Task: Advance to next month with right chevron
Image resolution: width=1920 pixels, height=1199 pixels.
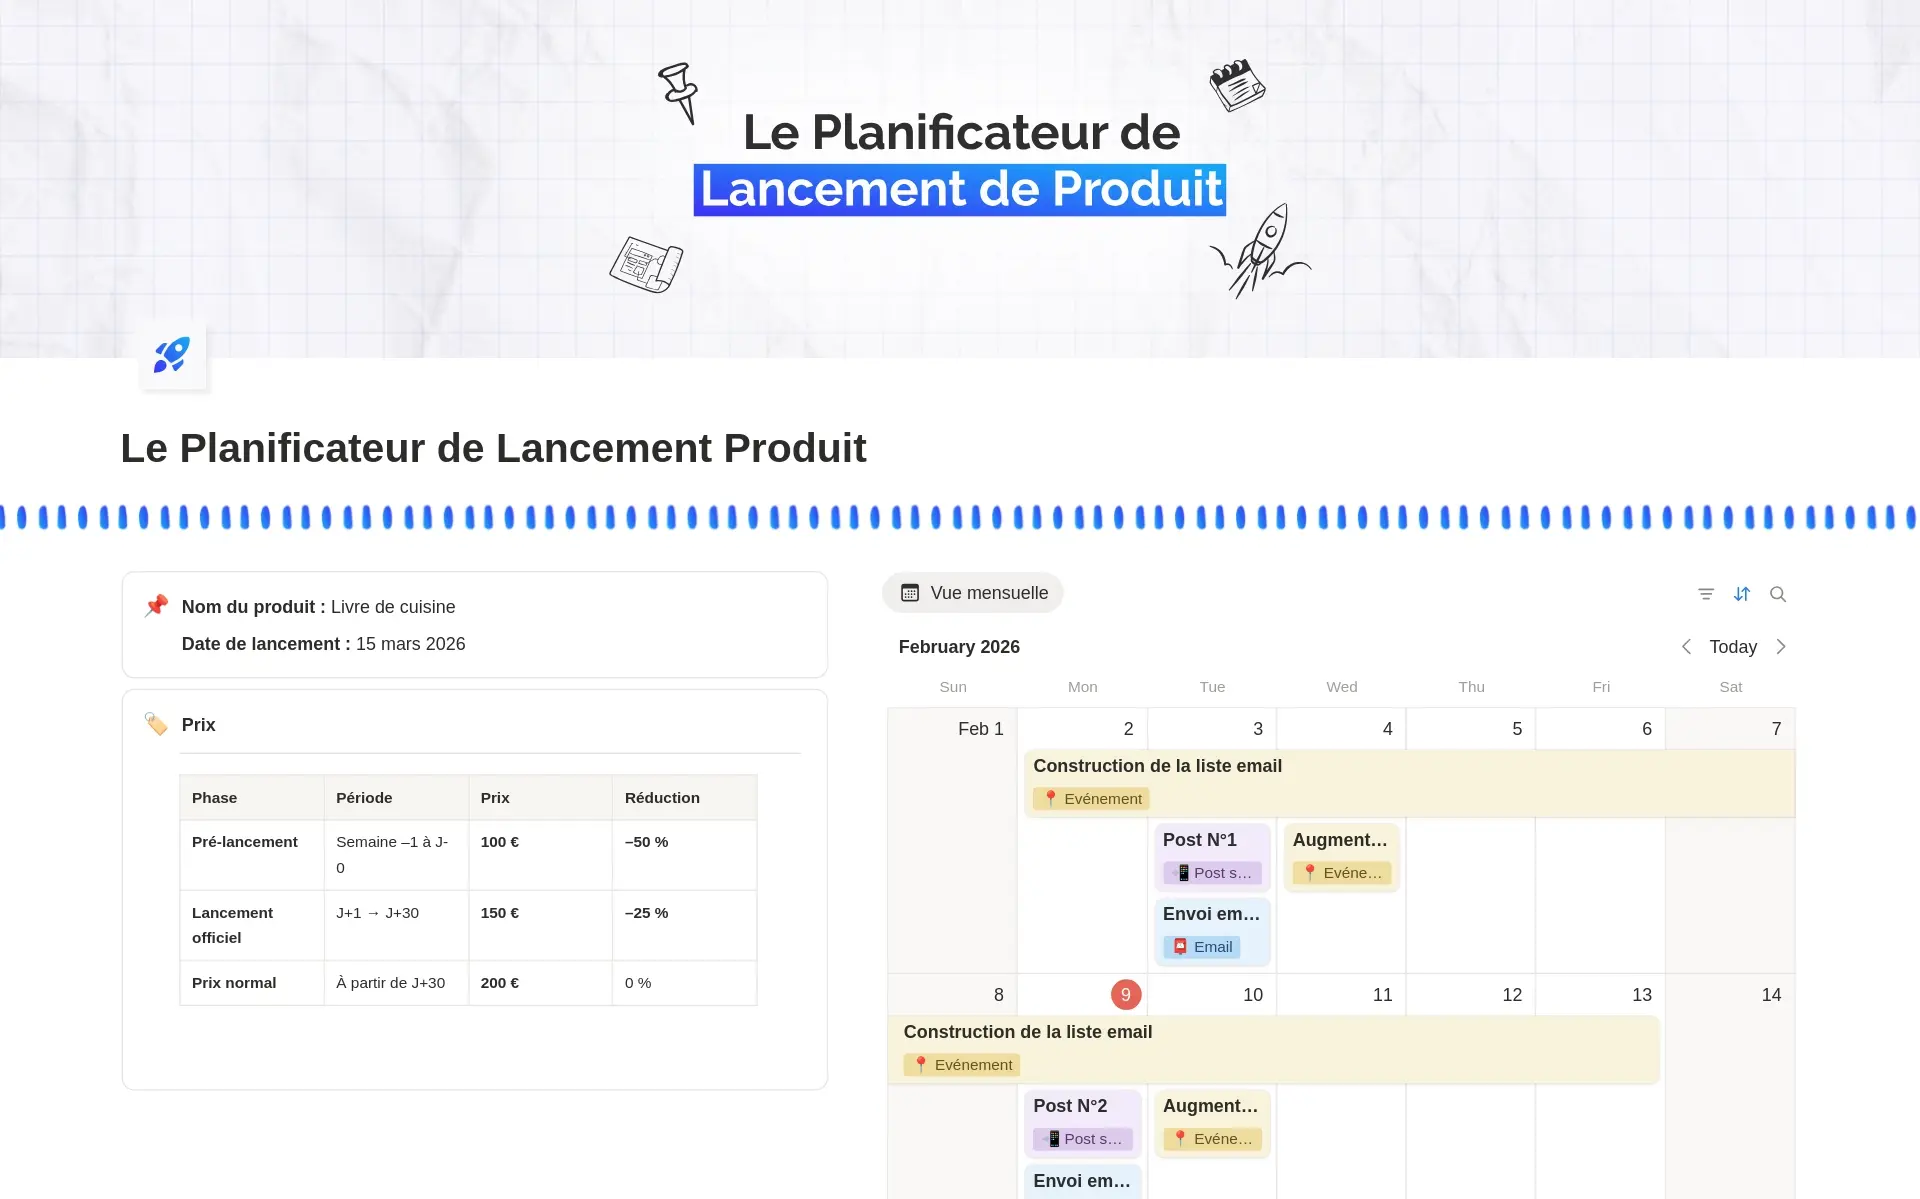Action: point(1781,647)
